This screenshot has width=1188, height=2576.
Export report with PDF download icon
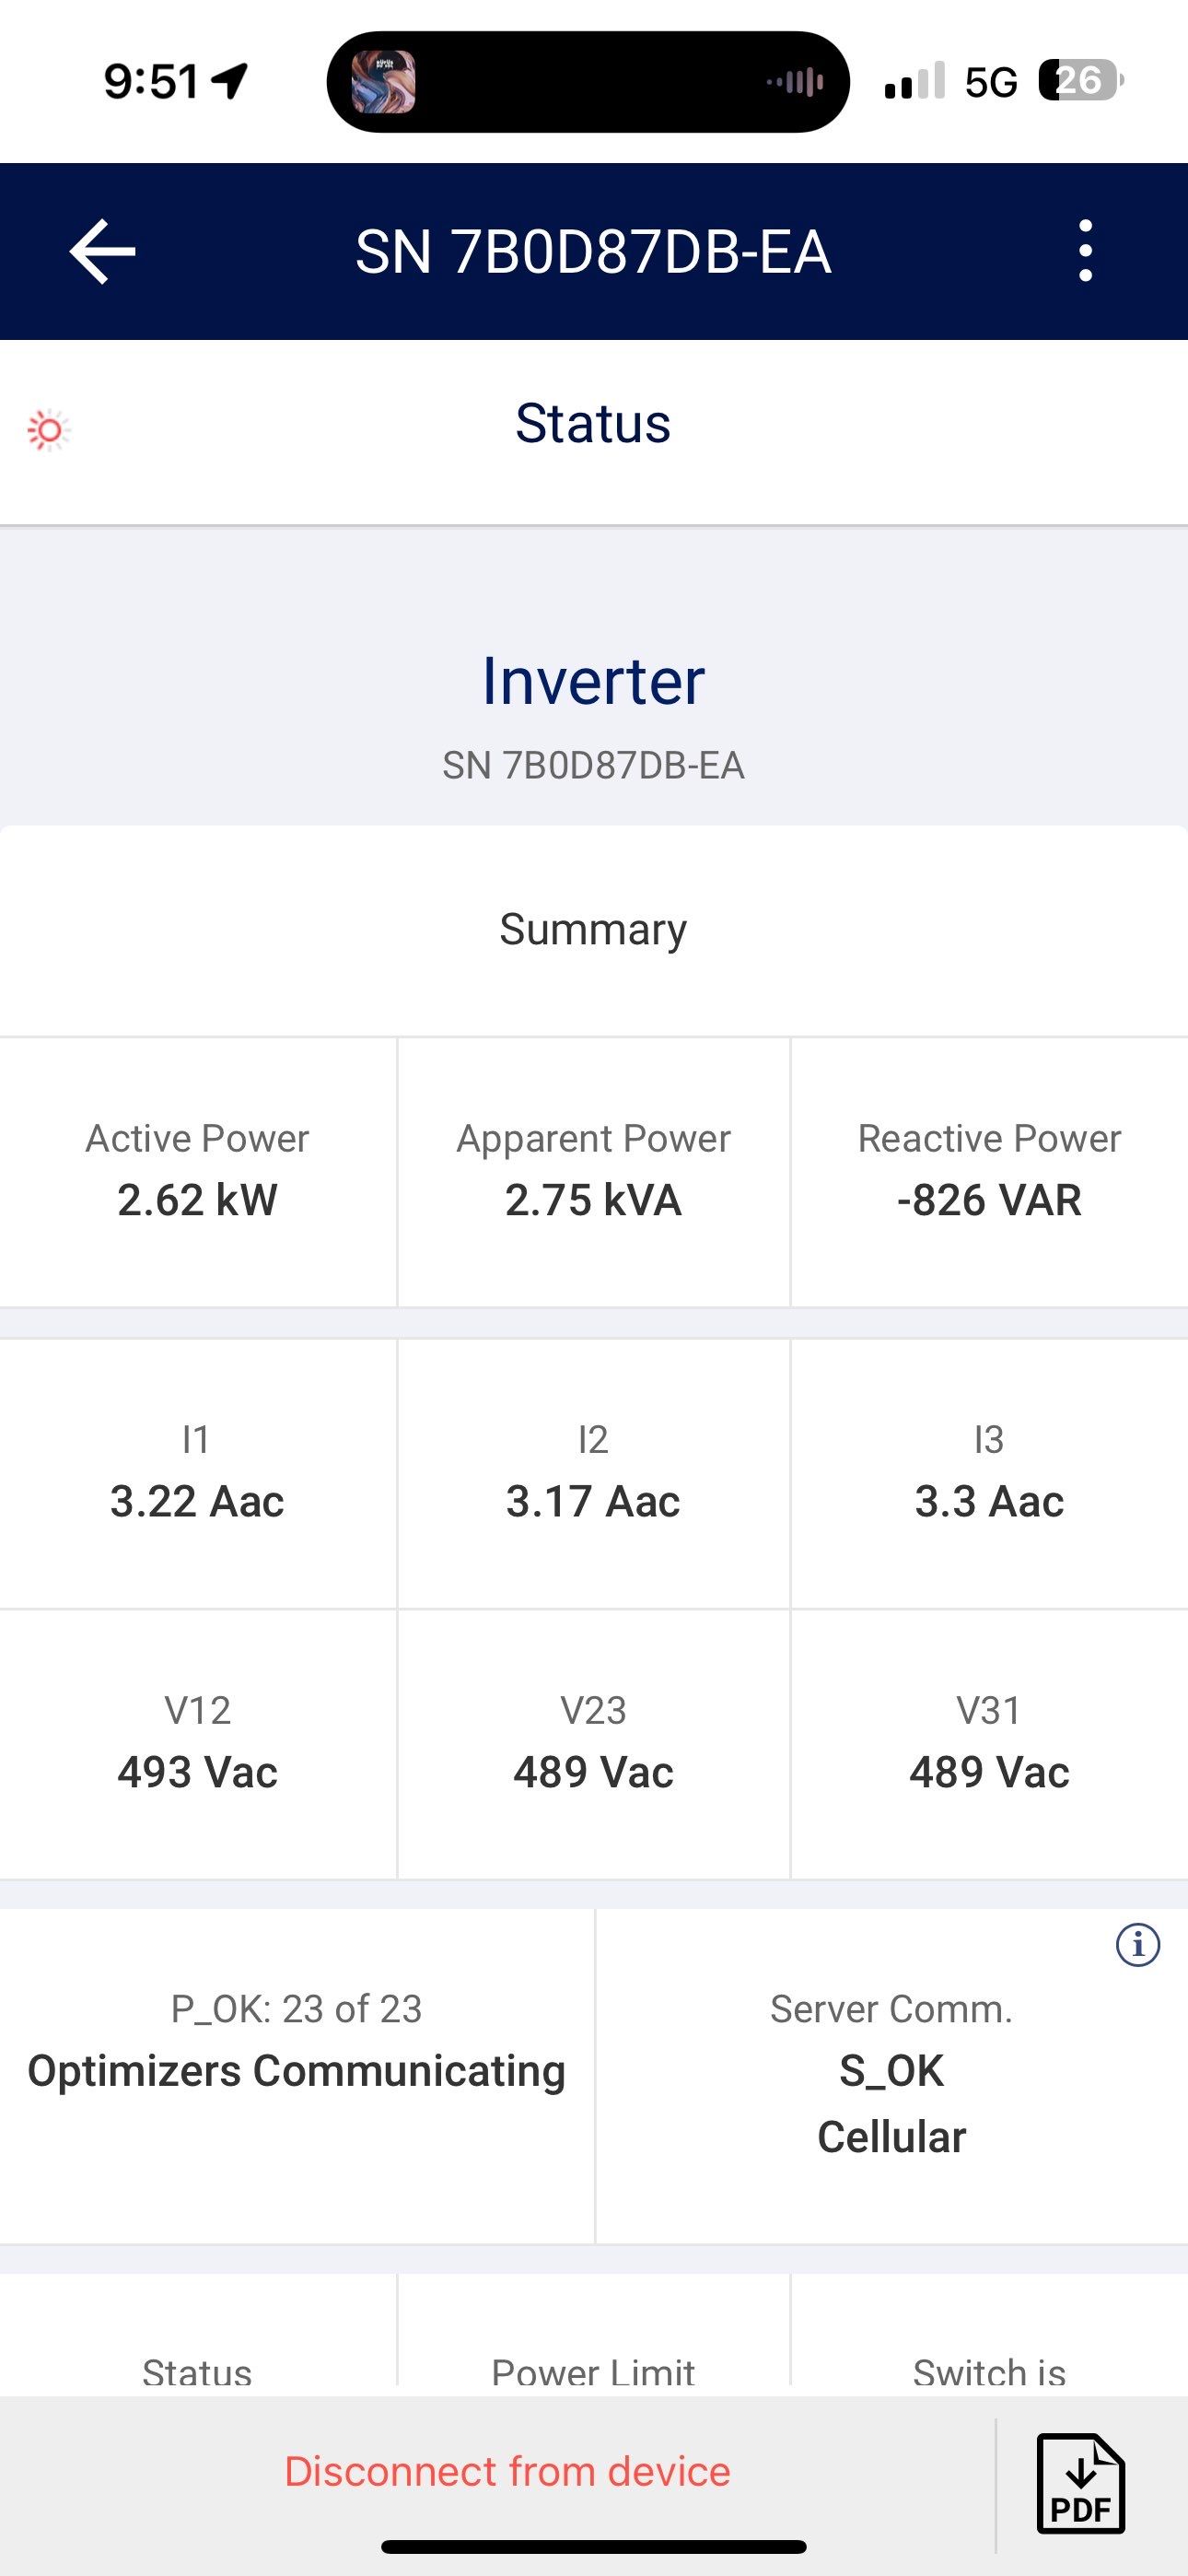pos(1080,2483)
